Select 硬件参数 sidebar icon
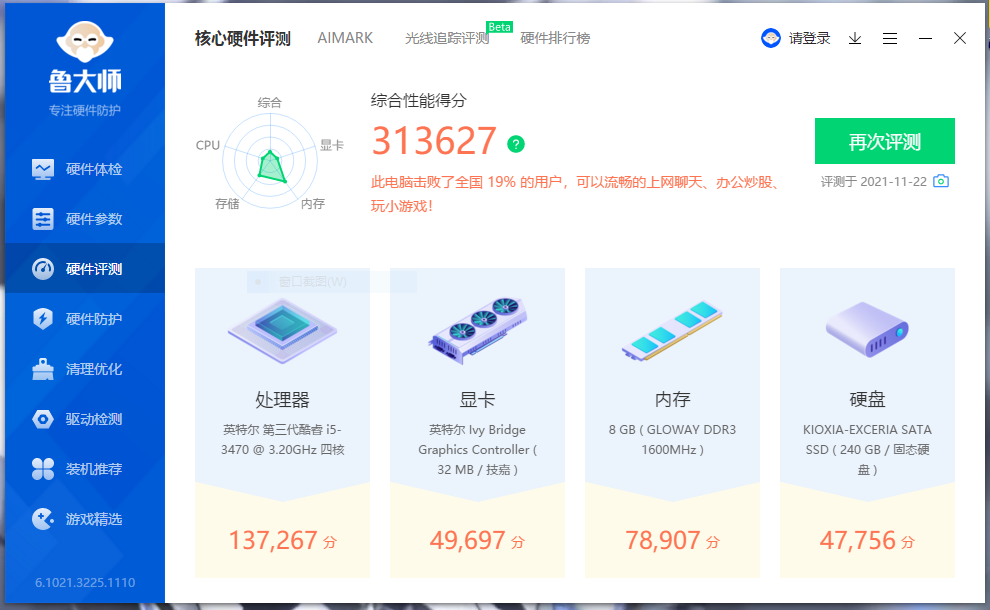The height and width of the screenshot is (610, 990). pyautogui.click(x=43, y=219)
